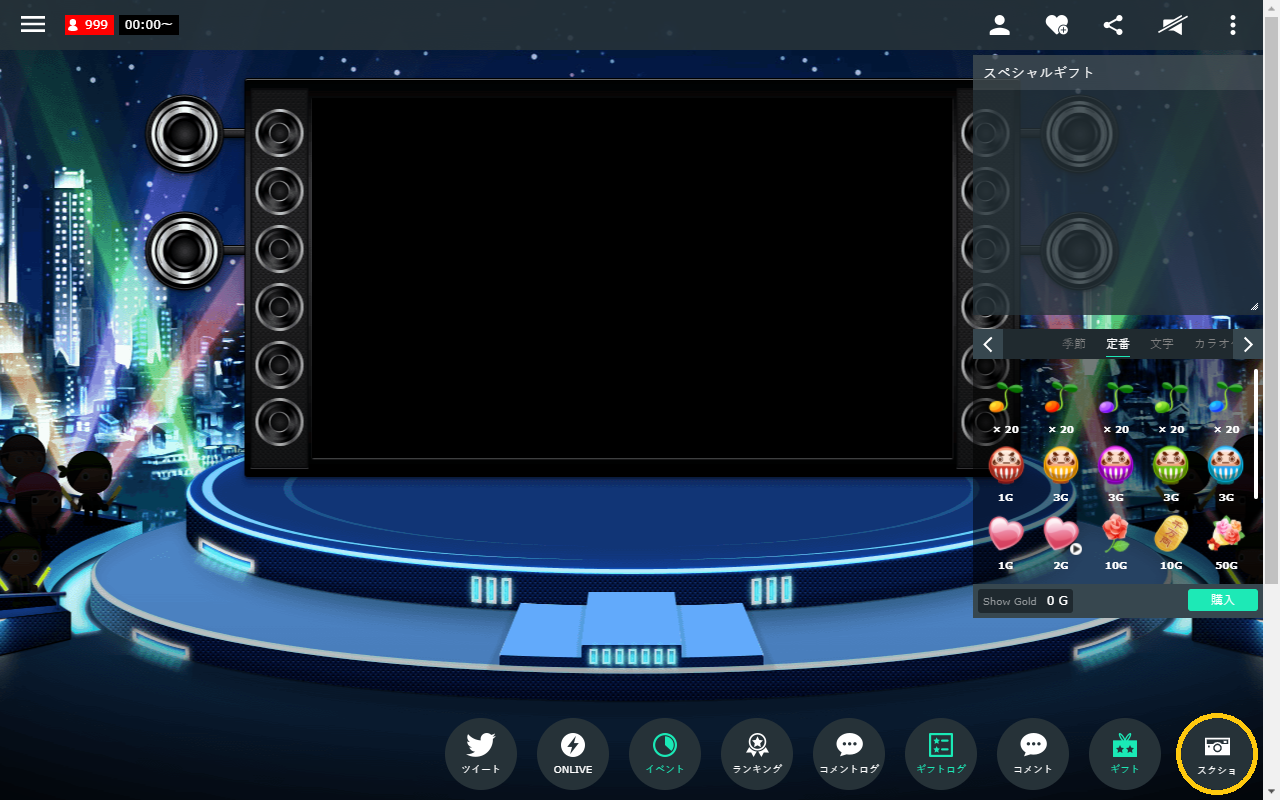Show previous gift tabs with left arrow
1280x800 pixels.
(x=988, y=345)
